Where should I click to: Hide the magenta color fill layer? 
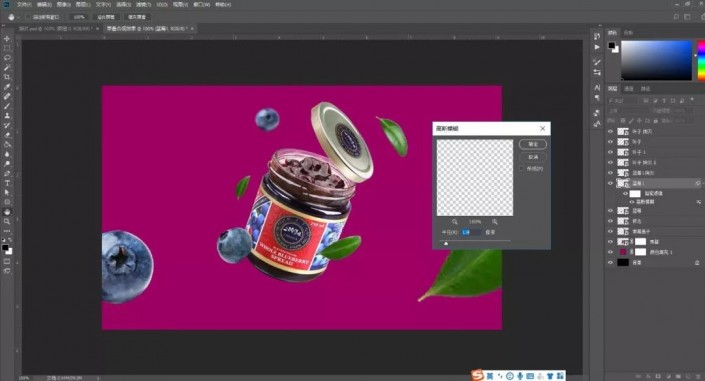[x=610, y=252]
